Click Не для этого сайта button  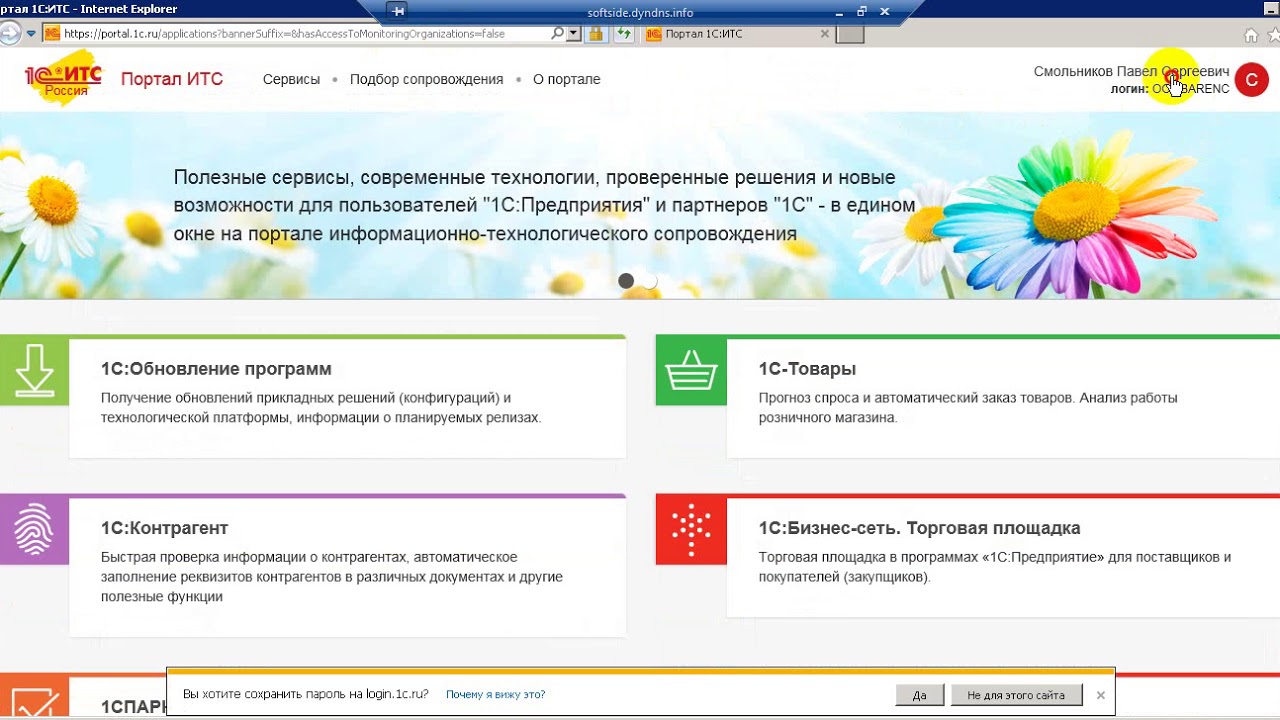pos(1016,695)
